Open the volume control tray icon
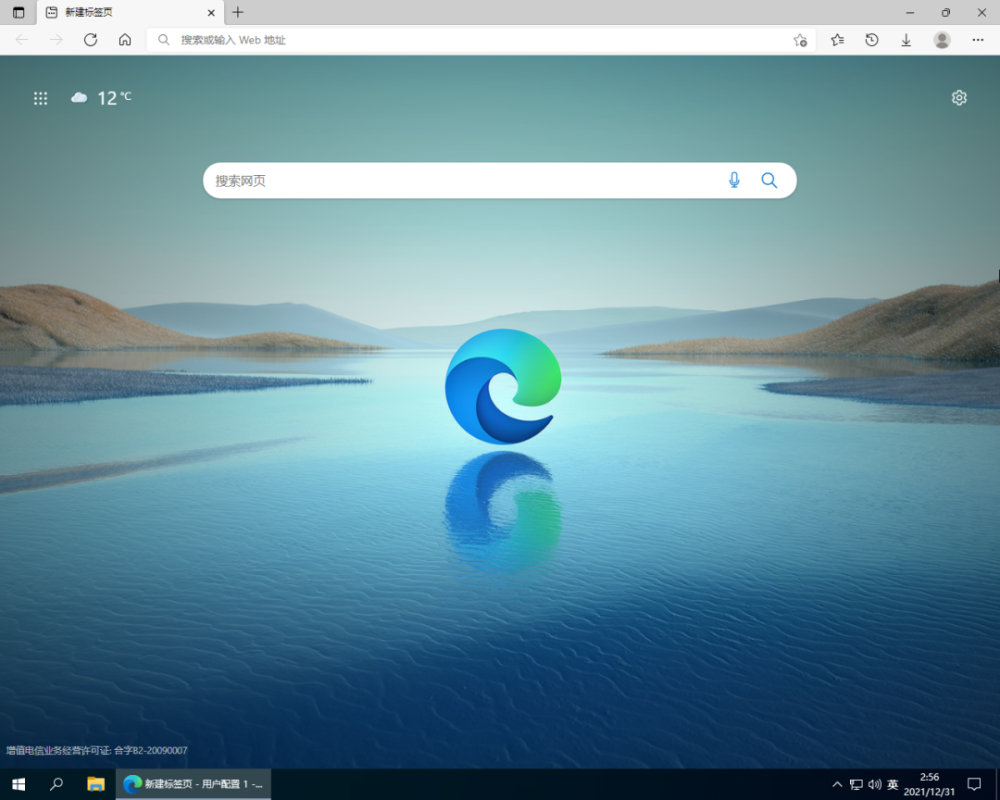This screenshot has height=800, width=1000. 874,784
